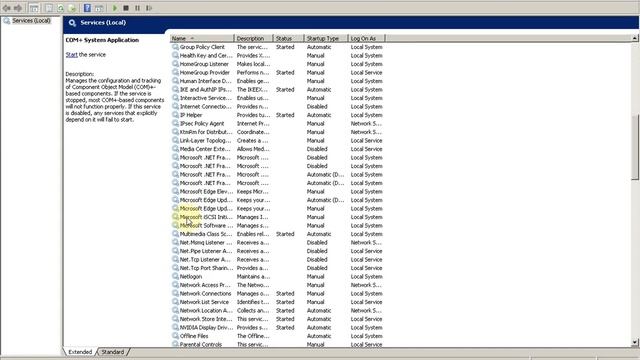The width and height of the screenshot is (640, 360).
Task: Click the gear icon next to Multimedia Class Scheduler
Action: pyautogui.click(x=175, y=234)
